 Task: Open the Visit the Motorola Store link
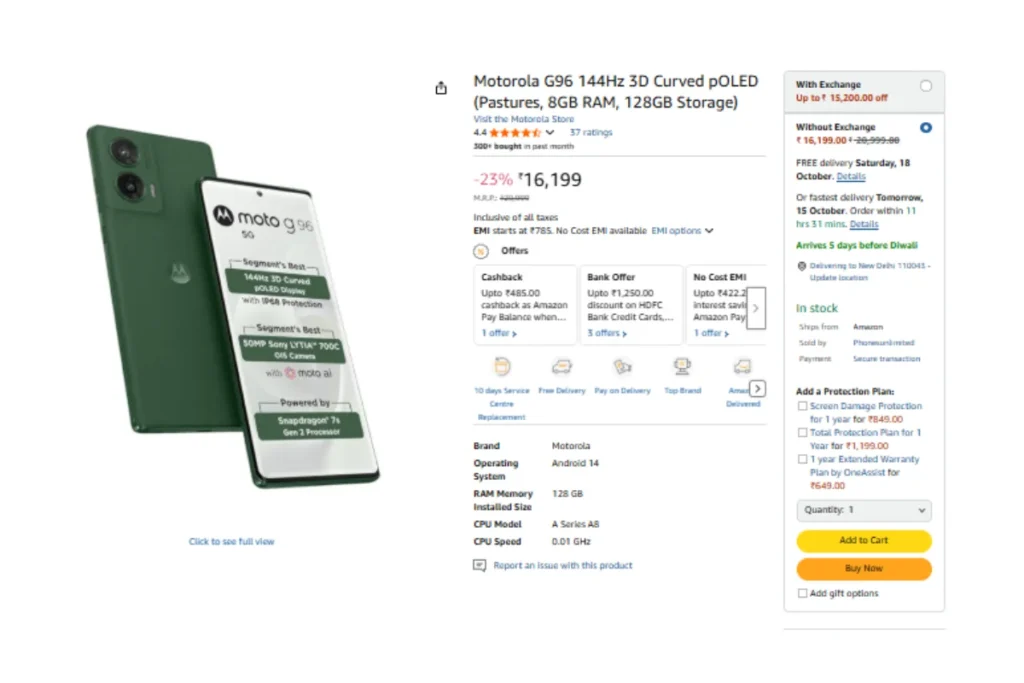[x=523, y=119]
